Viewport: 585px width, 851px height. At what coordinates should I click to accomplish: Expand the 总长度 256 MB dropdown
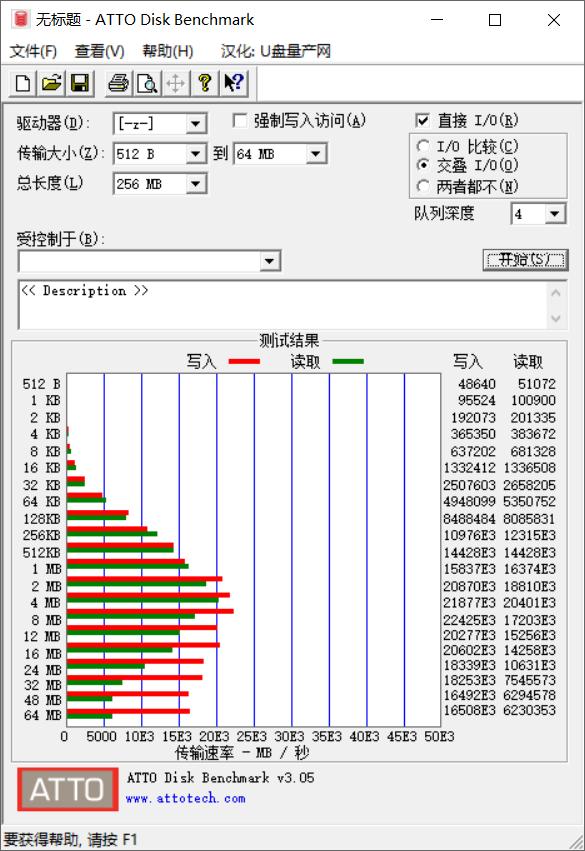pos(195,184)
